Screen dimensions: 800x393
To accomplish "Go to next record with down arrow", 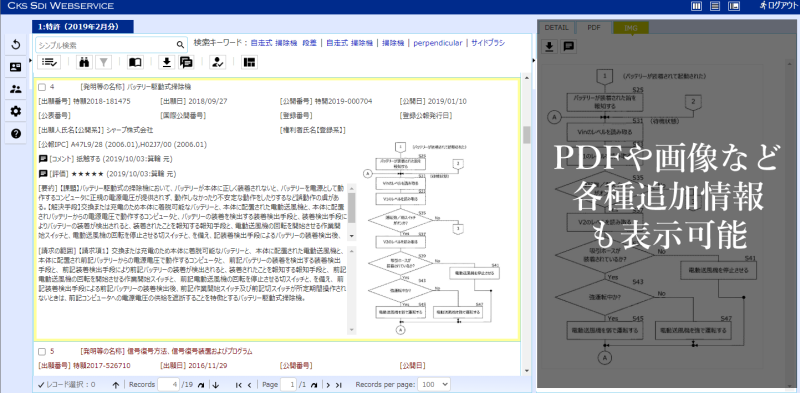I will tap(215, 385).
